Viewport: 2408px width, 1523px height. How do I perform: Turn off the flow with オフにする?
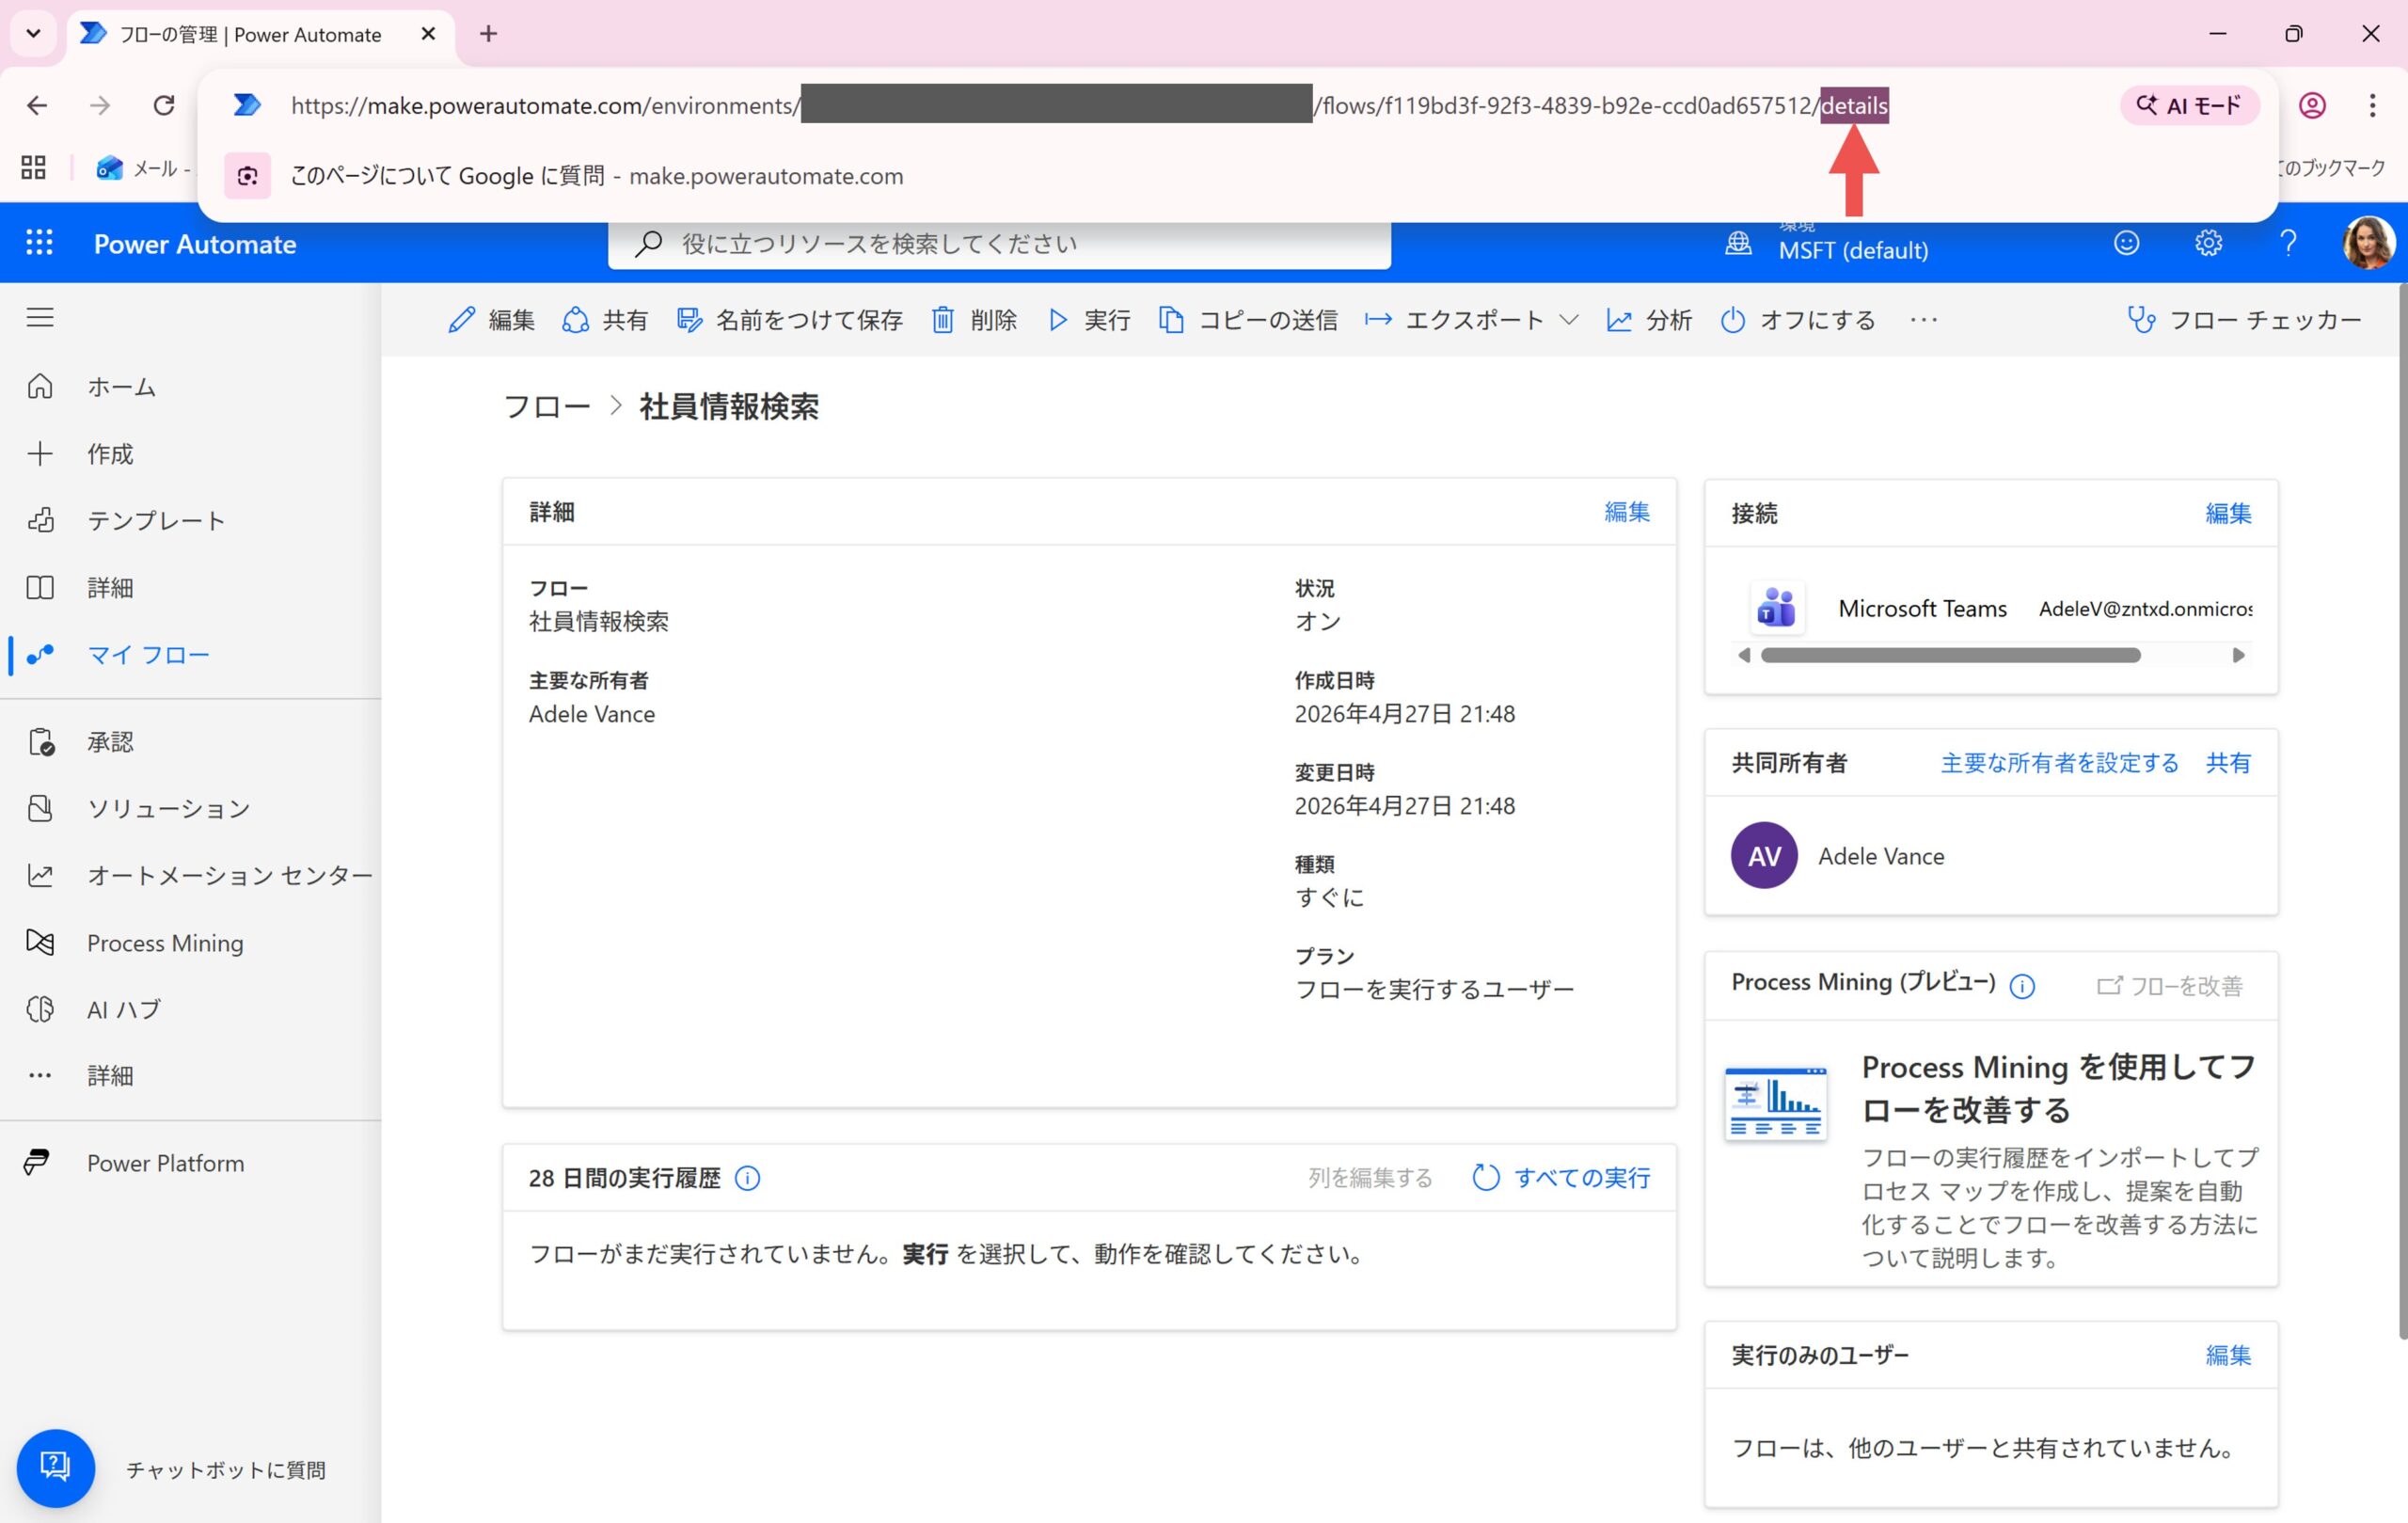point(1798,320)
